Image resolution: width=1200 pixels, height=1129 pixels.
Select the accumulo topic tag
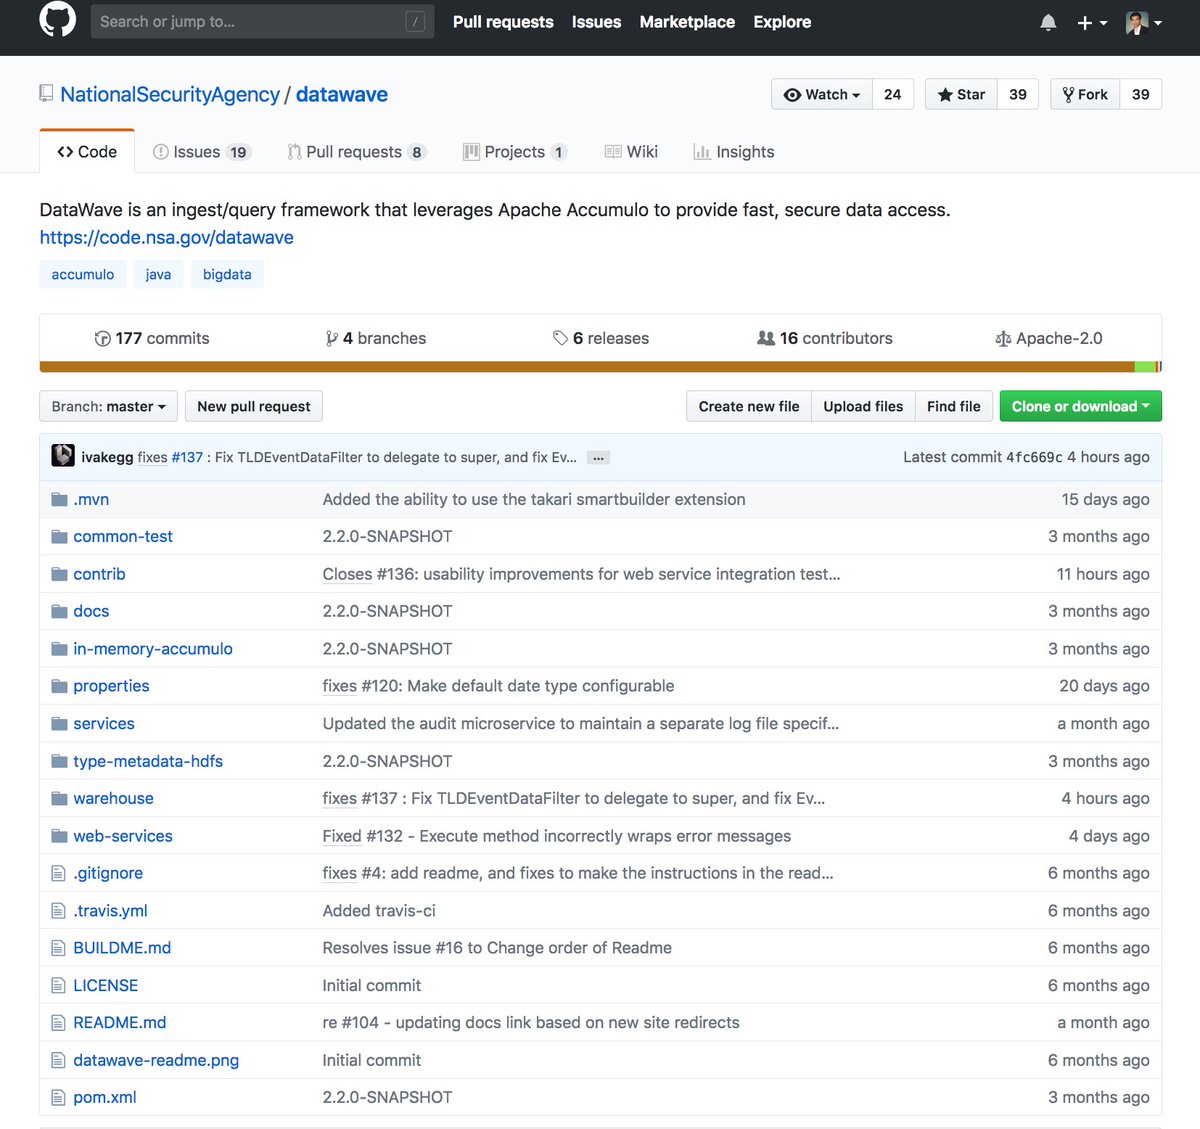point(83,274)
